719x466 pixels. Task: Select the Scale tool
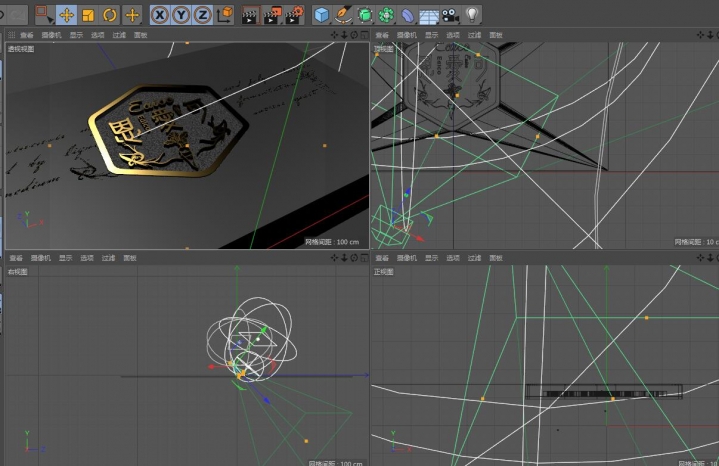(x=88, y=15)
